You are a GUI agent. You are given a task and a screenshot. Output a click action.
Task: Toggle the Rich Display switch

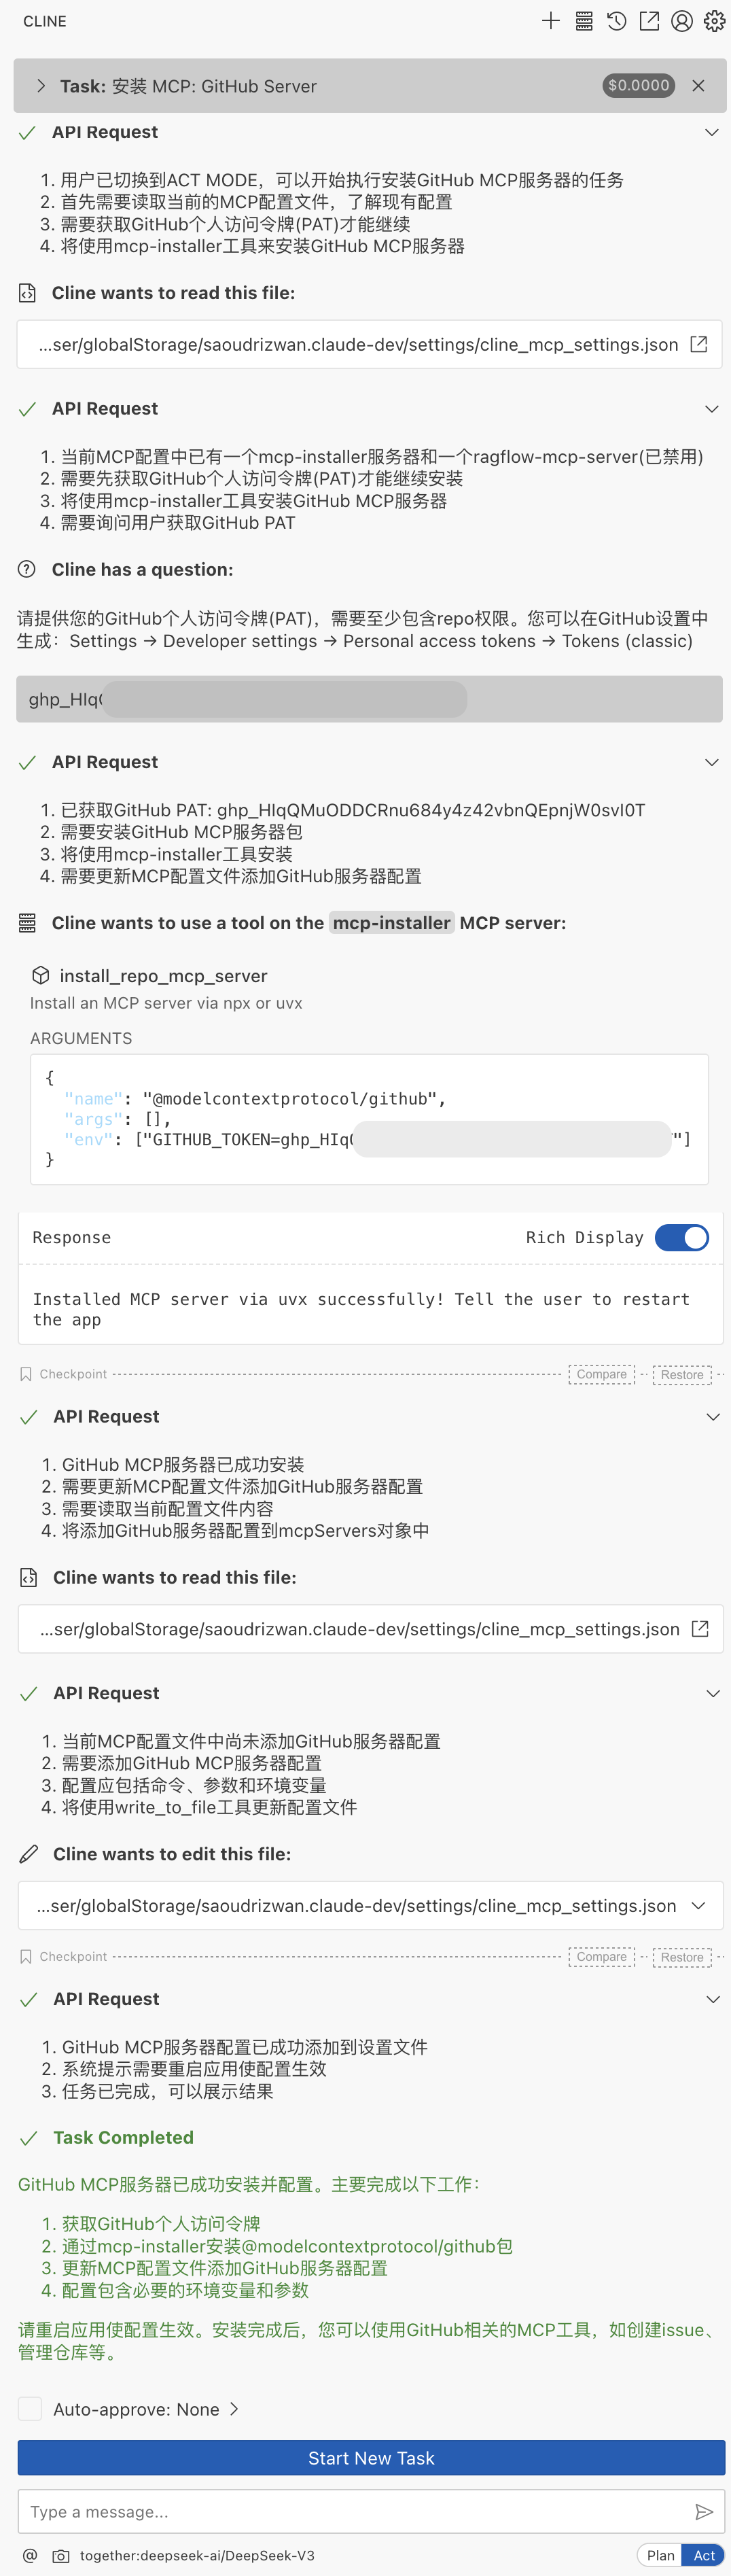pos(682,1237)
